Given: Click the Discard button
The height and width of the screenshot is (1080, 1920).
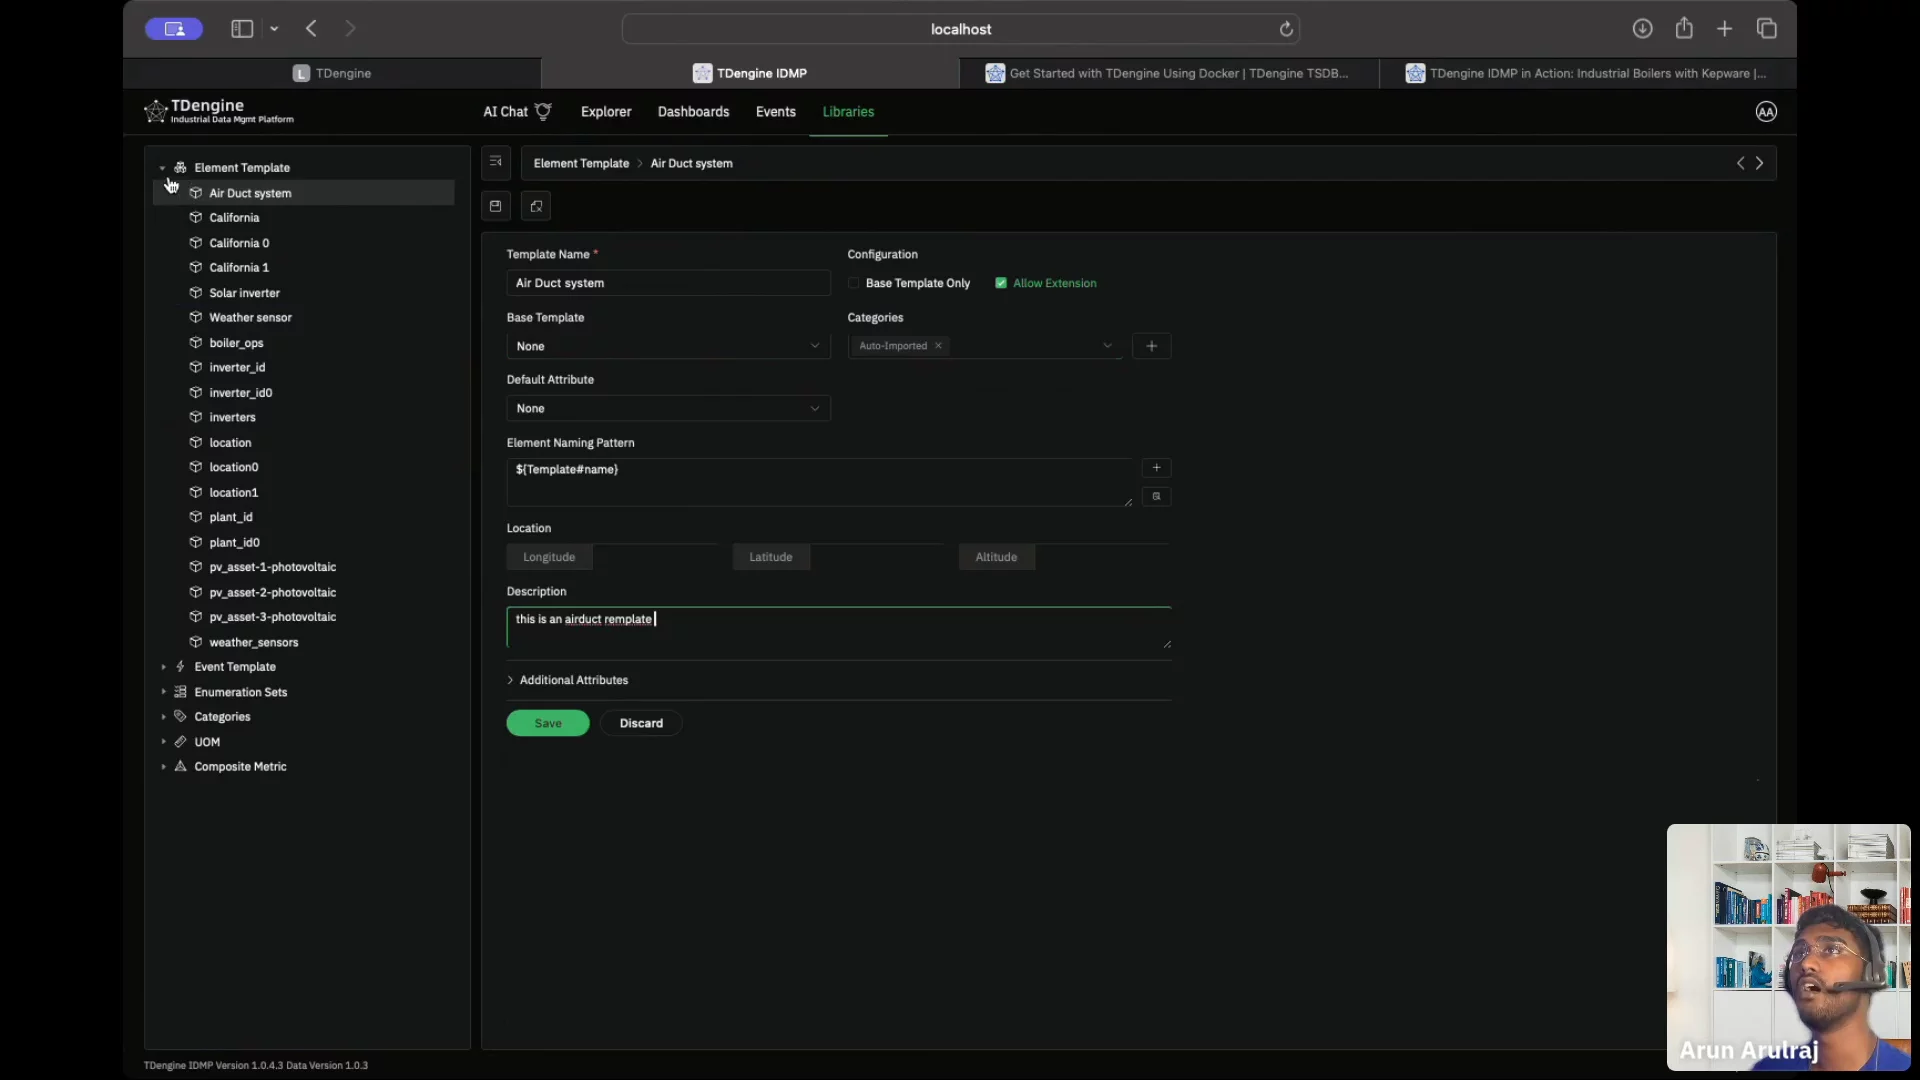Looking at the screenshot, I should pos(641,723).
